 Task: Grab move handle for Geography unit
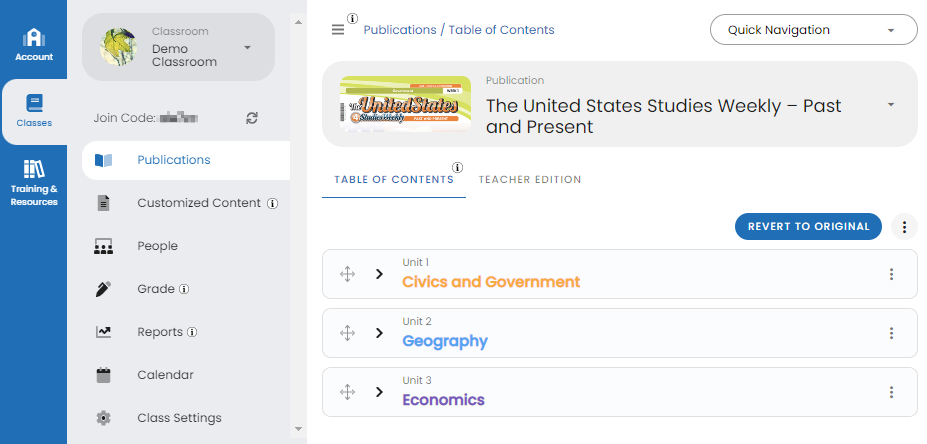pyautogui.click(x=347, y=333)
